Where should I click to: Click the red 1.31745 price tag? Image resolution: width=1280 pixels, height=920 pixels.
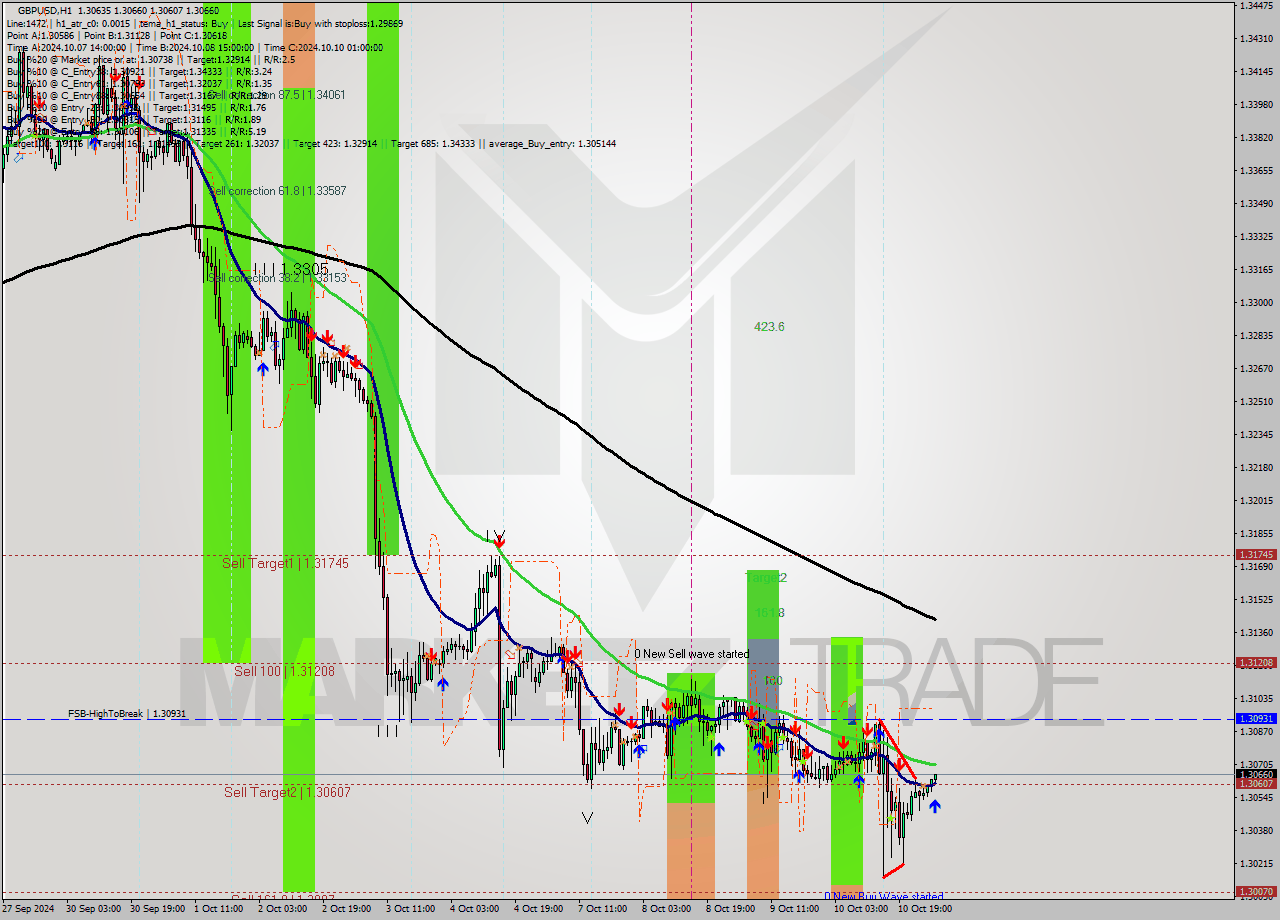1256,554
